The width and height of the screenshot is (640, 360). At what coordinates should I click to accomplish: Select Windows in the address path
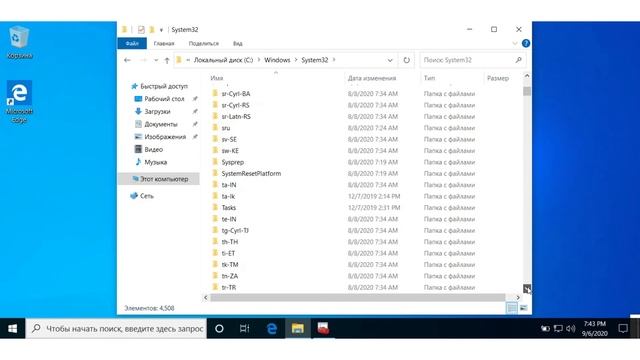[277, 60]
